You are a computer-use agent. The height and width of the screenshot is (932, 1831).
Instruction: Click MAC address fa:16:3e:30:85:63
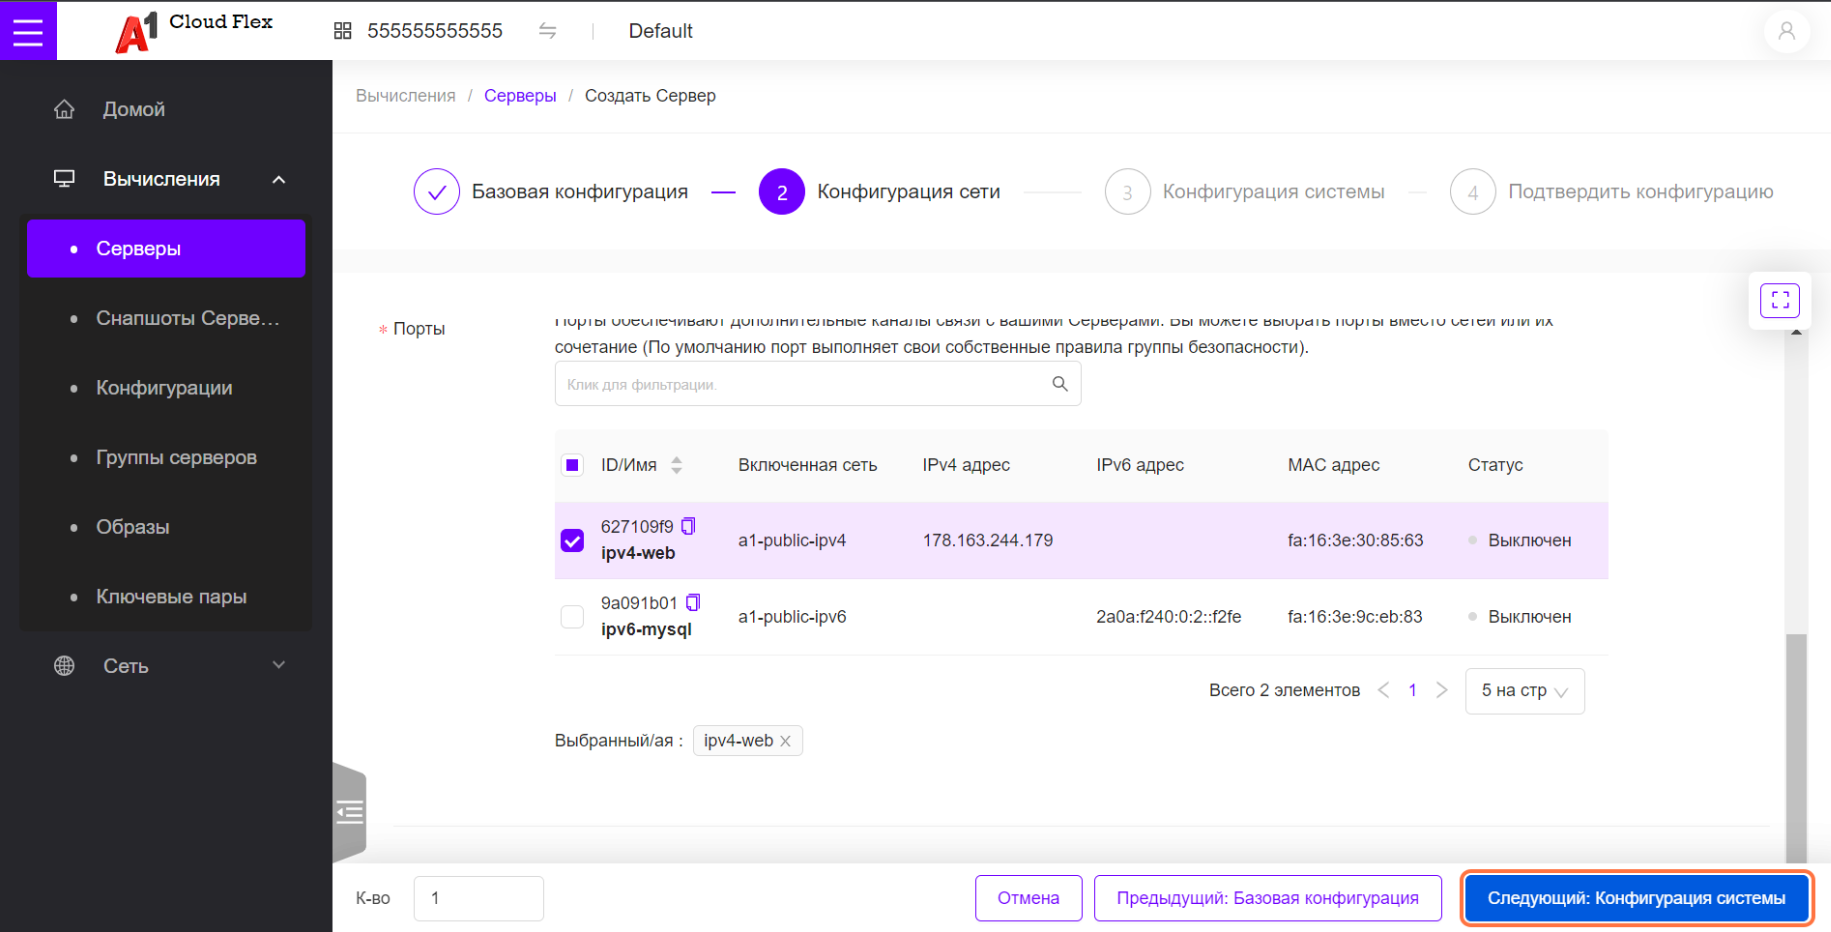coord(1355,541)
